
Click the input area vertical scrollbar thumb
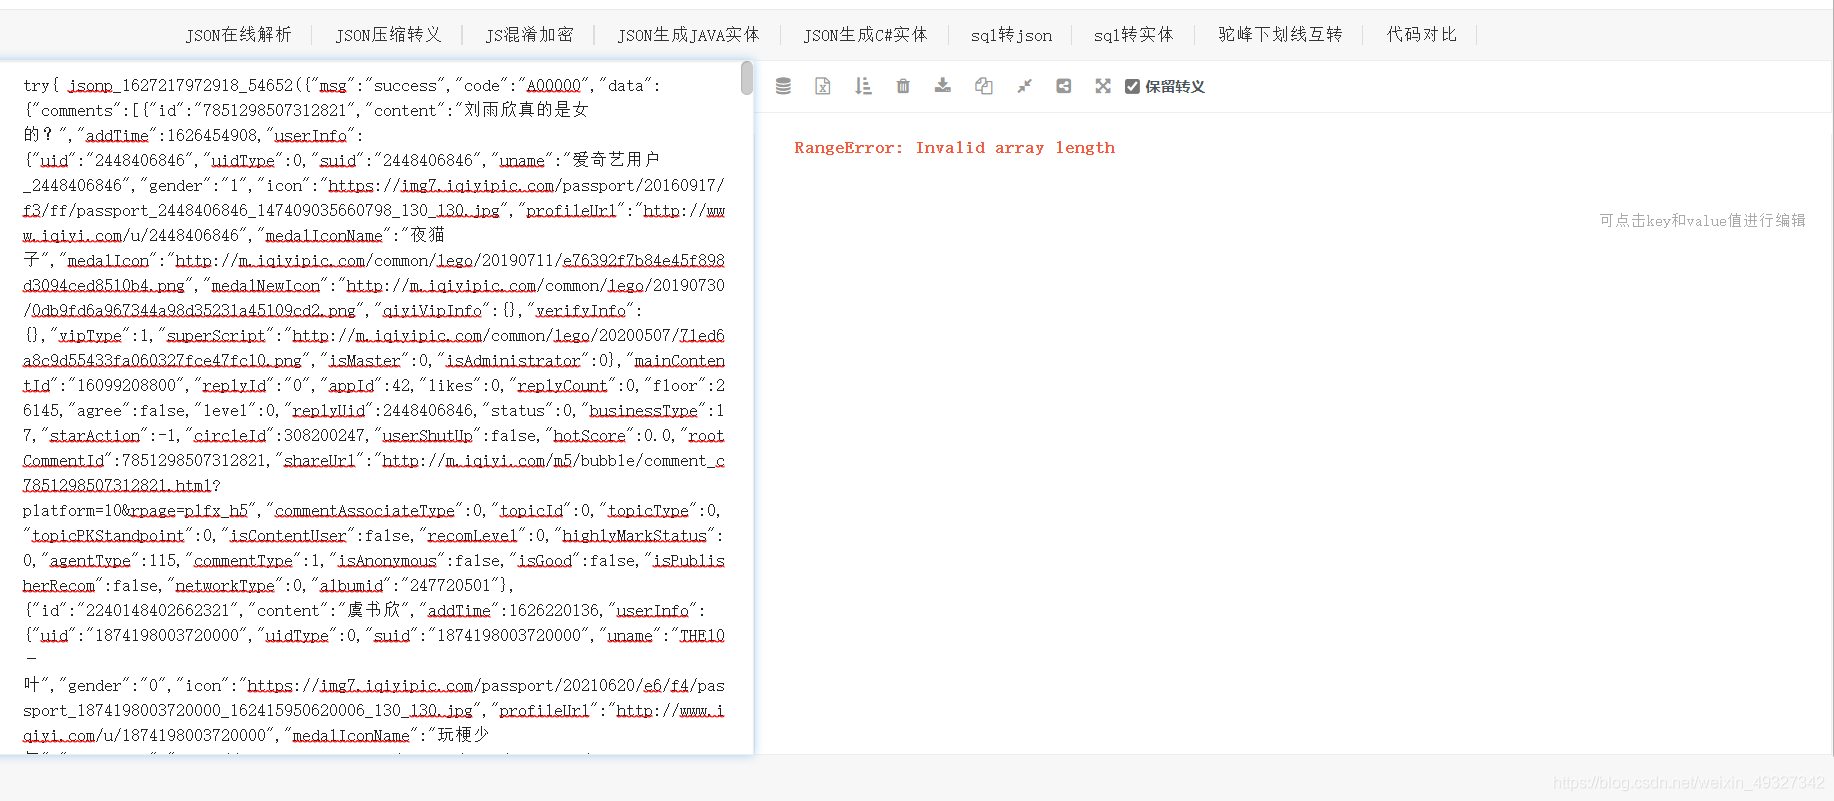click(x=746, y=78)
